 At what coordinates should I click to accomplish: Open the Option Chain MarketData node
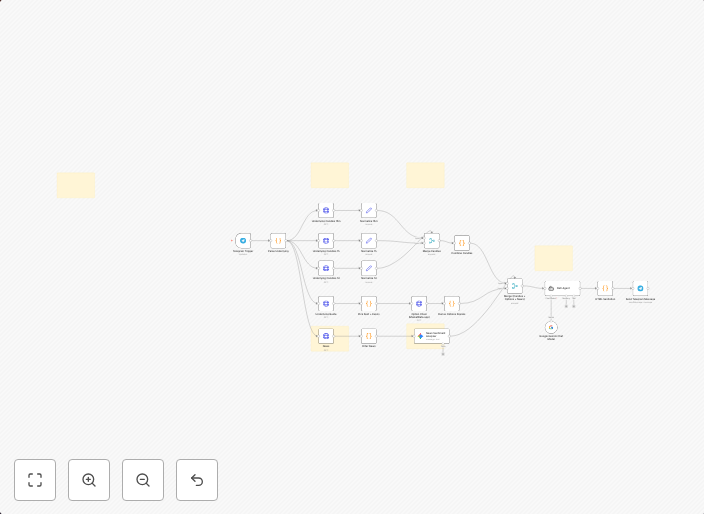pos(419,303)
